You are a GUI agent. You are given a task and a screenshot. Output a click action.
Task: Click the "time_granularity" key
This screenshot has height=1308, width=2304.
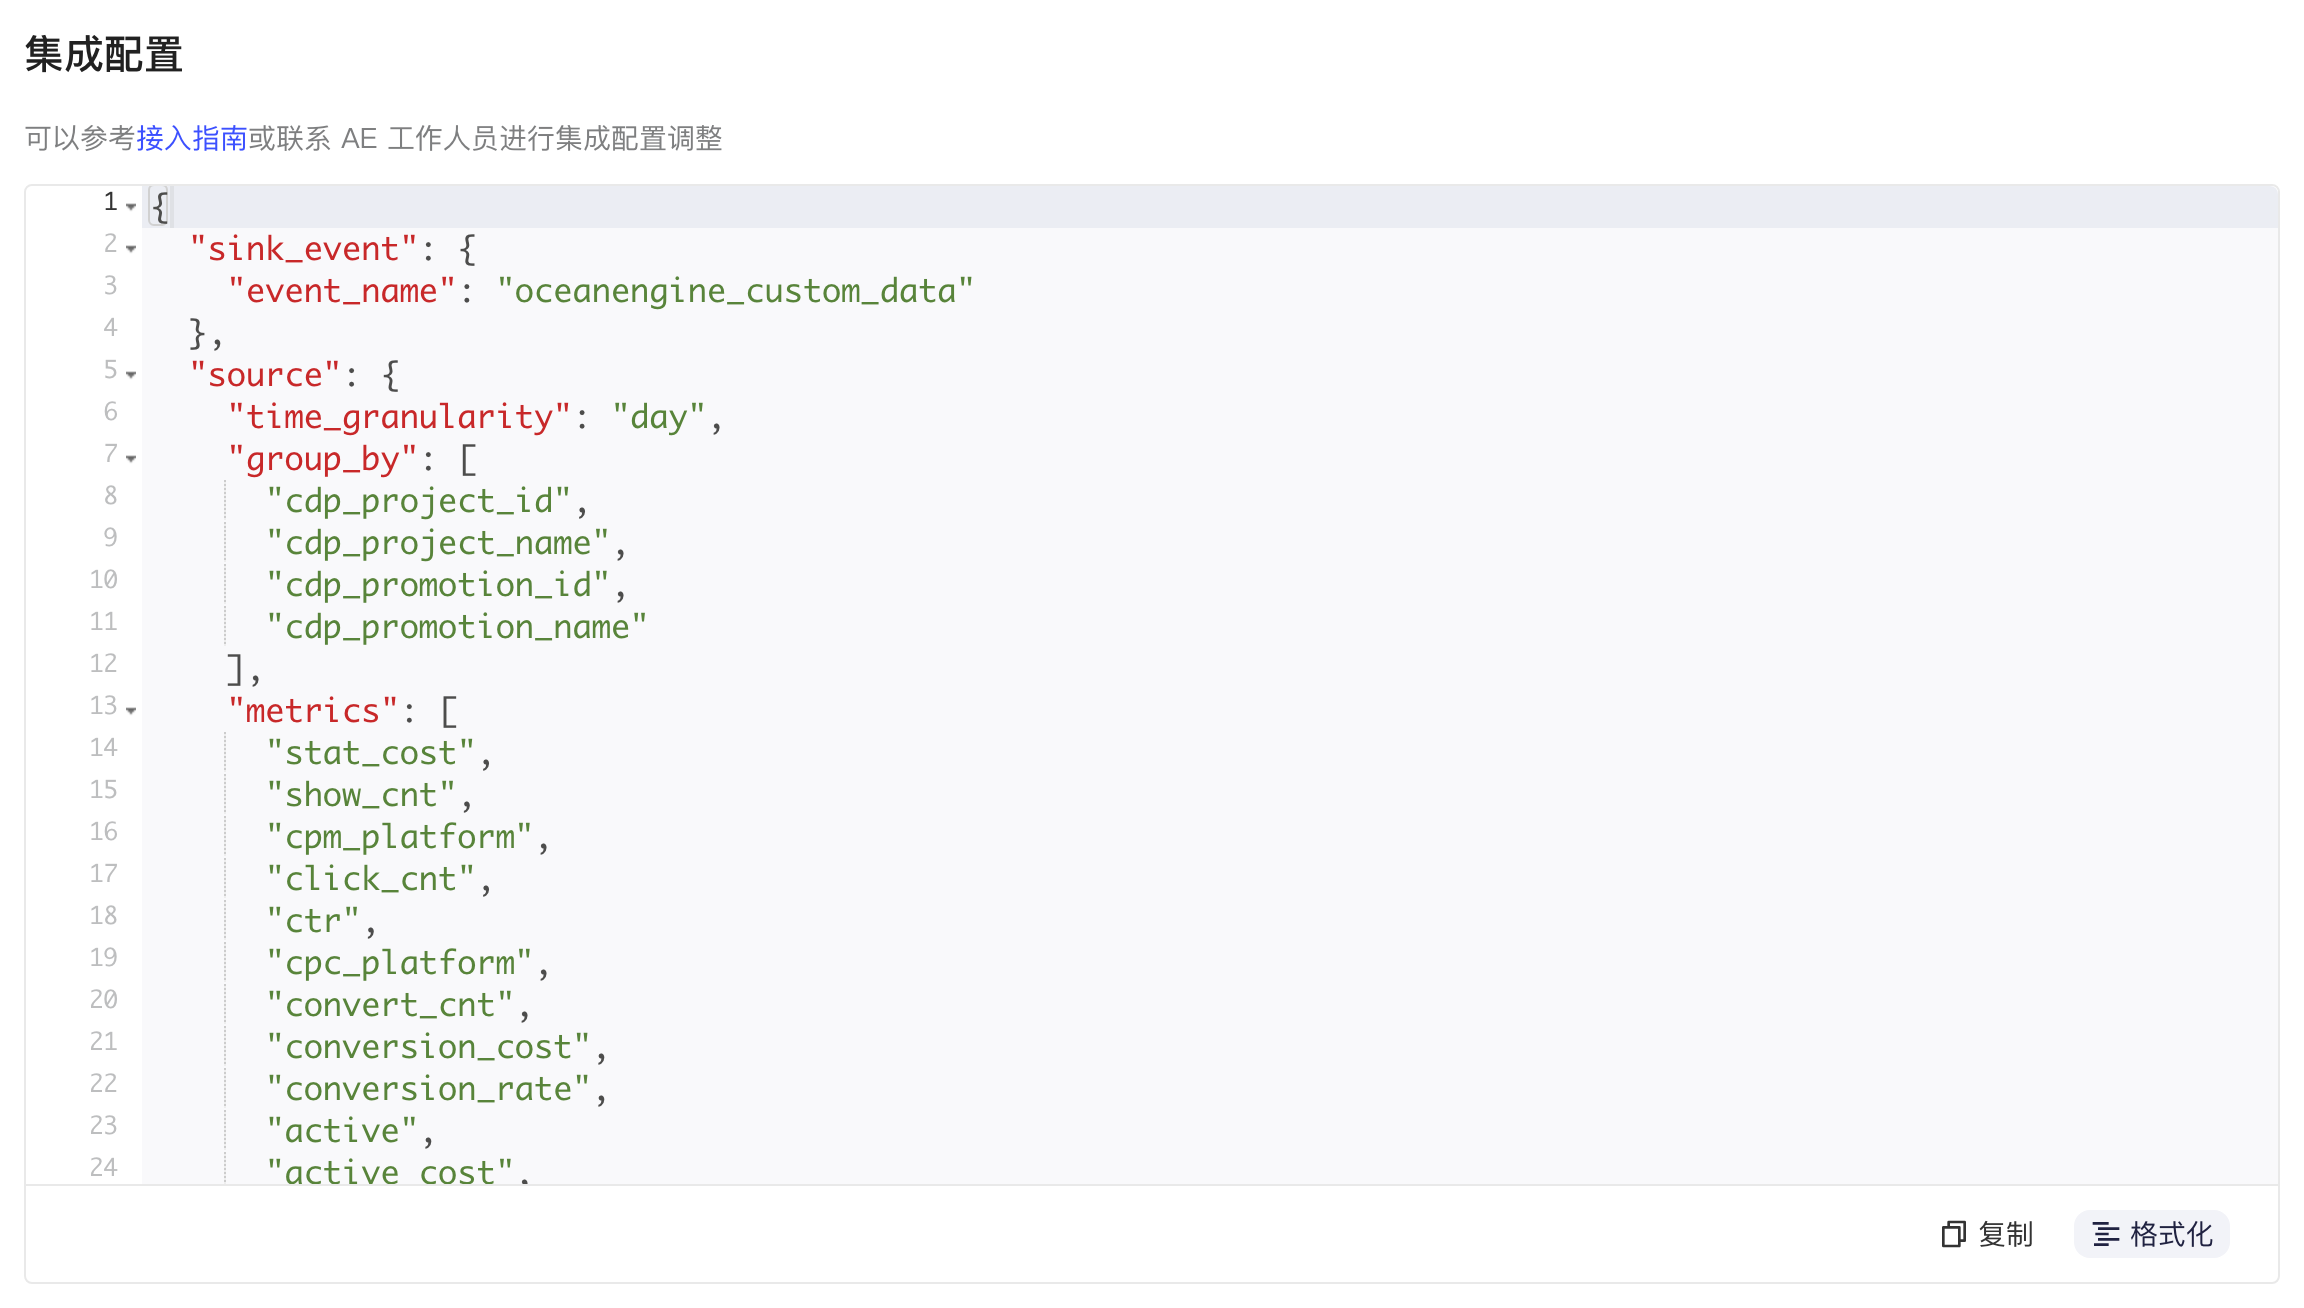click(x=399, y=416)
